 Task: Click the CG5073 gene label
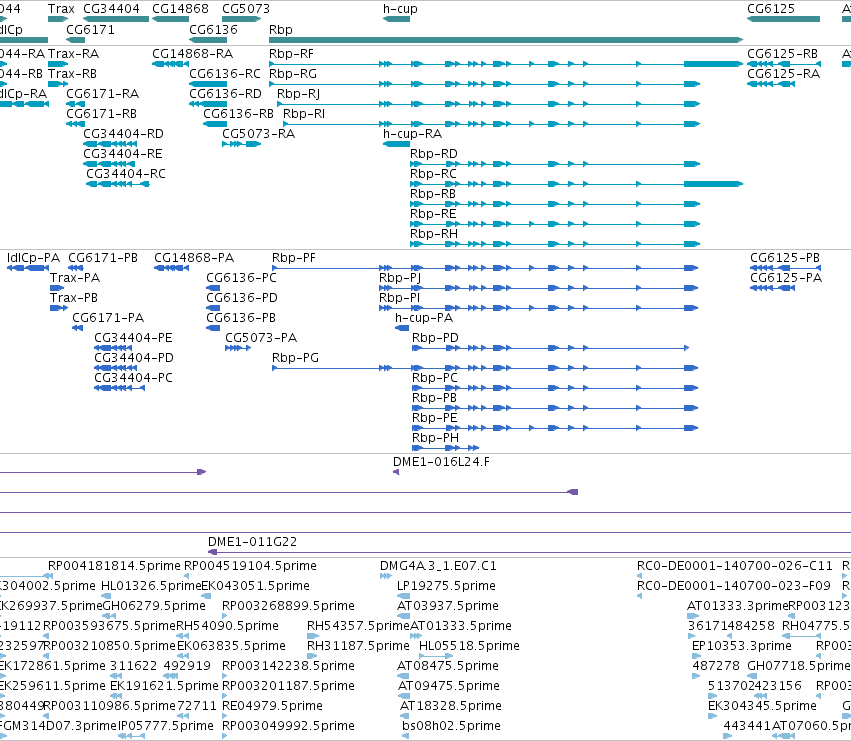click(x=246, y=9)
